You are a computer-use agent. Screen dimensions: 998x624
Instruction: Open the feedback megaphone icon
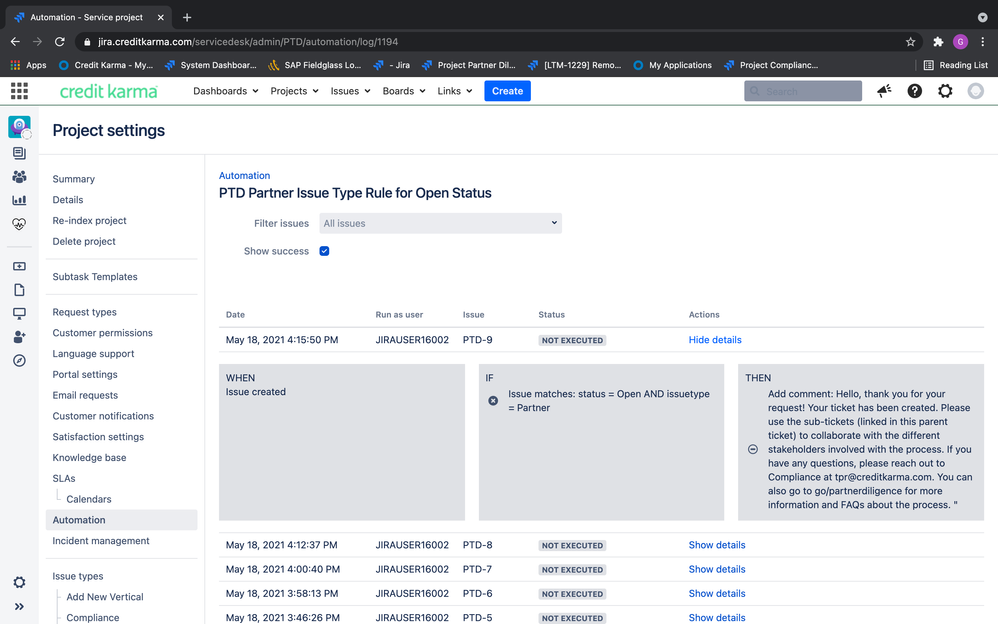pyautogui.click(x=884, y=91)
